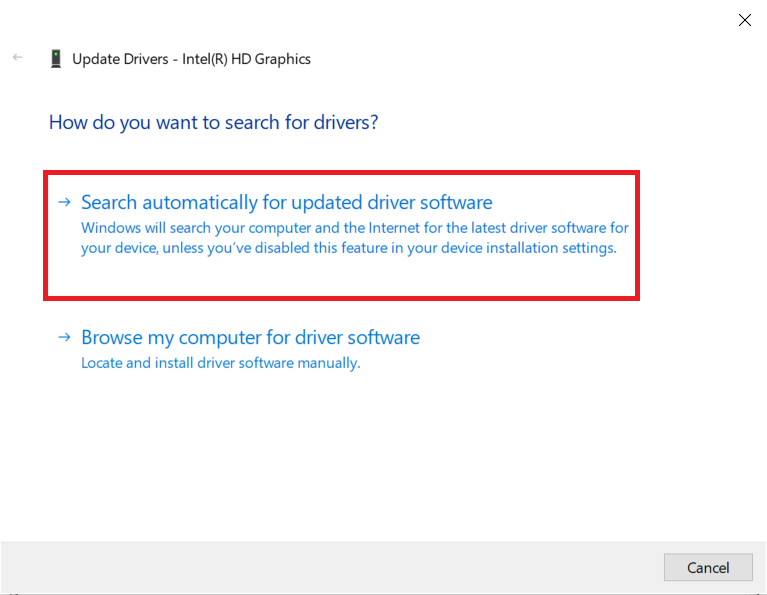Click the 'Update Drivers - Intel(R) HD Graphics' title
The height and width of the screenshot is (595, 767).
click(191, 59)
